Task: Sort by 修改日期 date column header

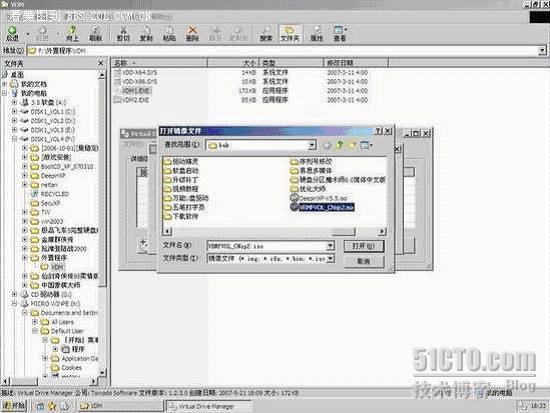Action: point(356,63)
